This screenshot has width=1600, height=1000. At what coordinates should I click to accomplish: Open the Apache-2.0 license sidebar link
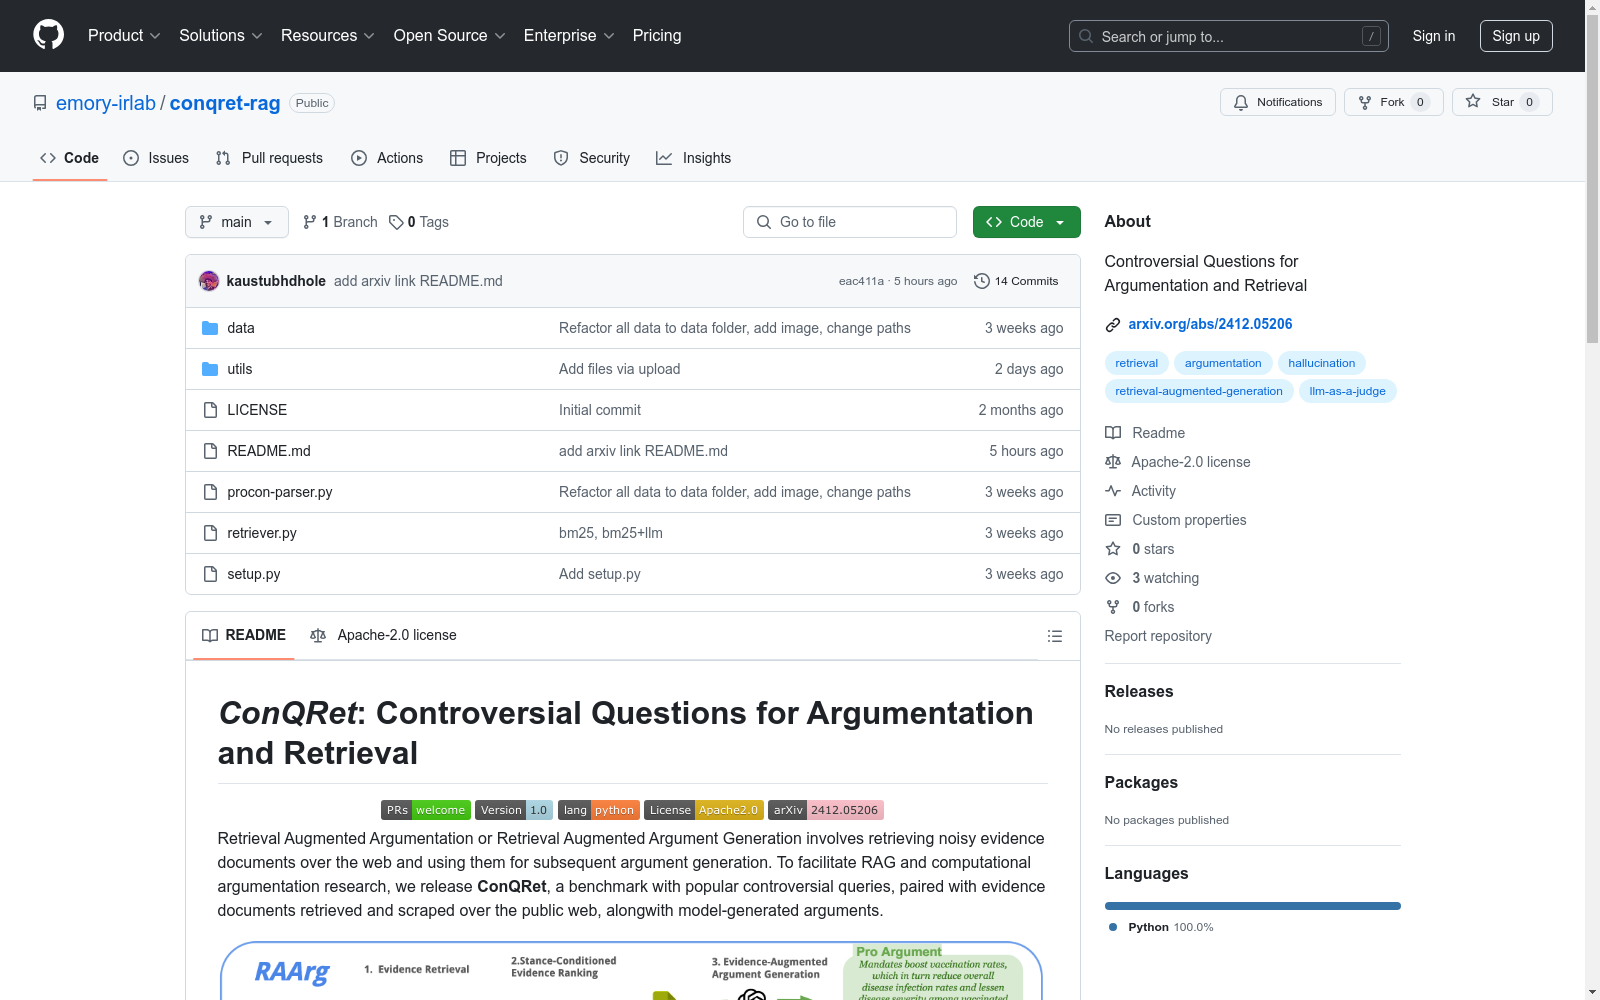1179,462
